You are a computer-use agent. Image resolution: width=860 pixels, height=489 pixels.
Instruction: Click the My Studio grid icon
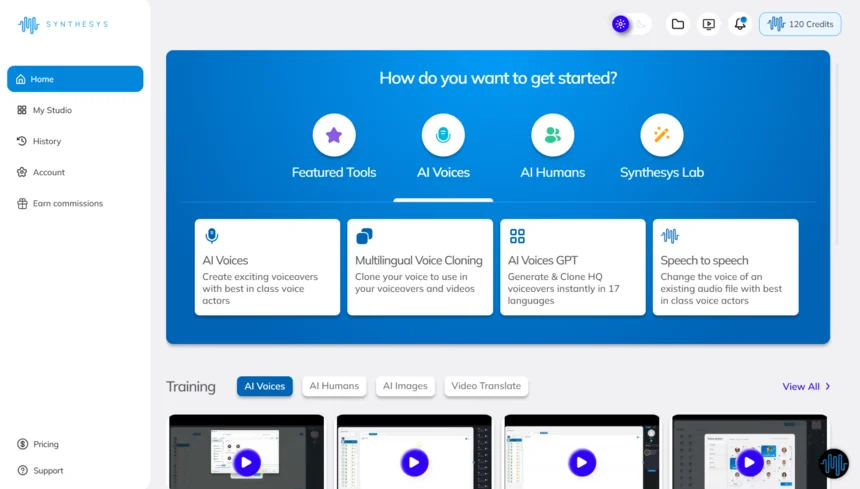(x=22, y=110)
